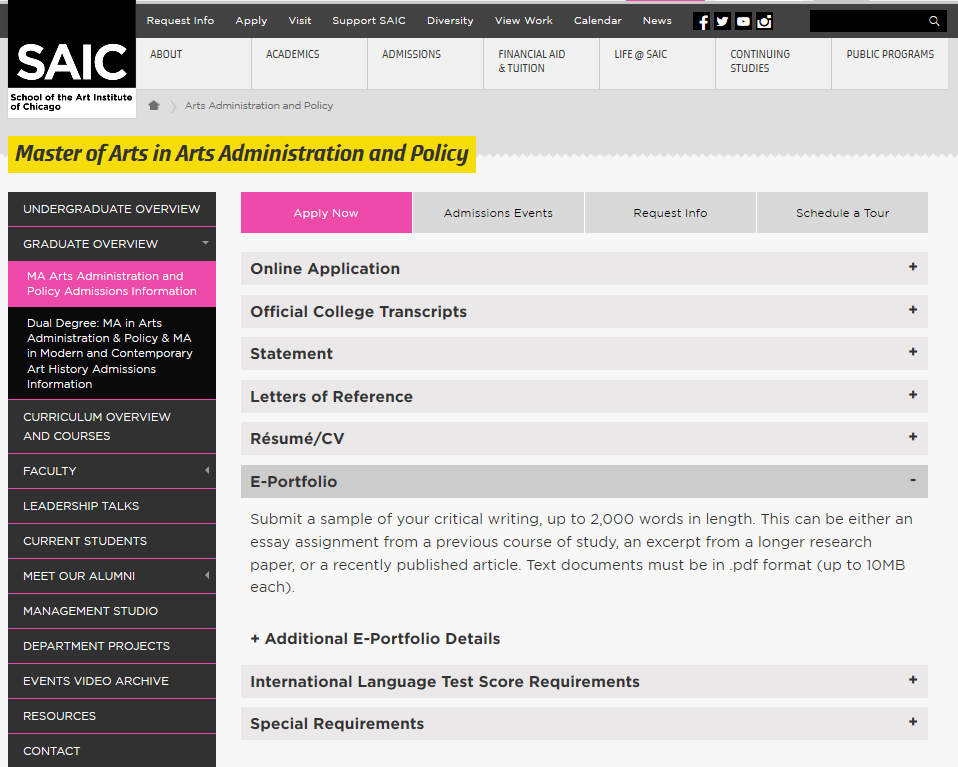Click the pink Apply Now button
The height and width of the screenshot is (767, 958).
coord(326,213)
